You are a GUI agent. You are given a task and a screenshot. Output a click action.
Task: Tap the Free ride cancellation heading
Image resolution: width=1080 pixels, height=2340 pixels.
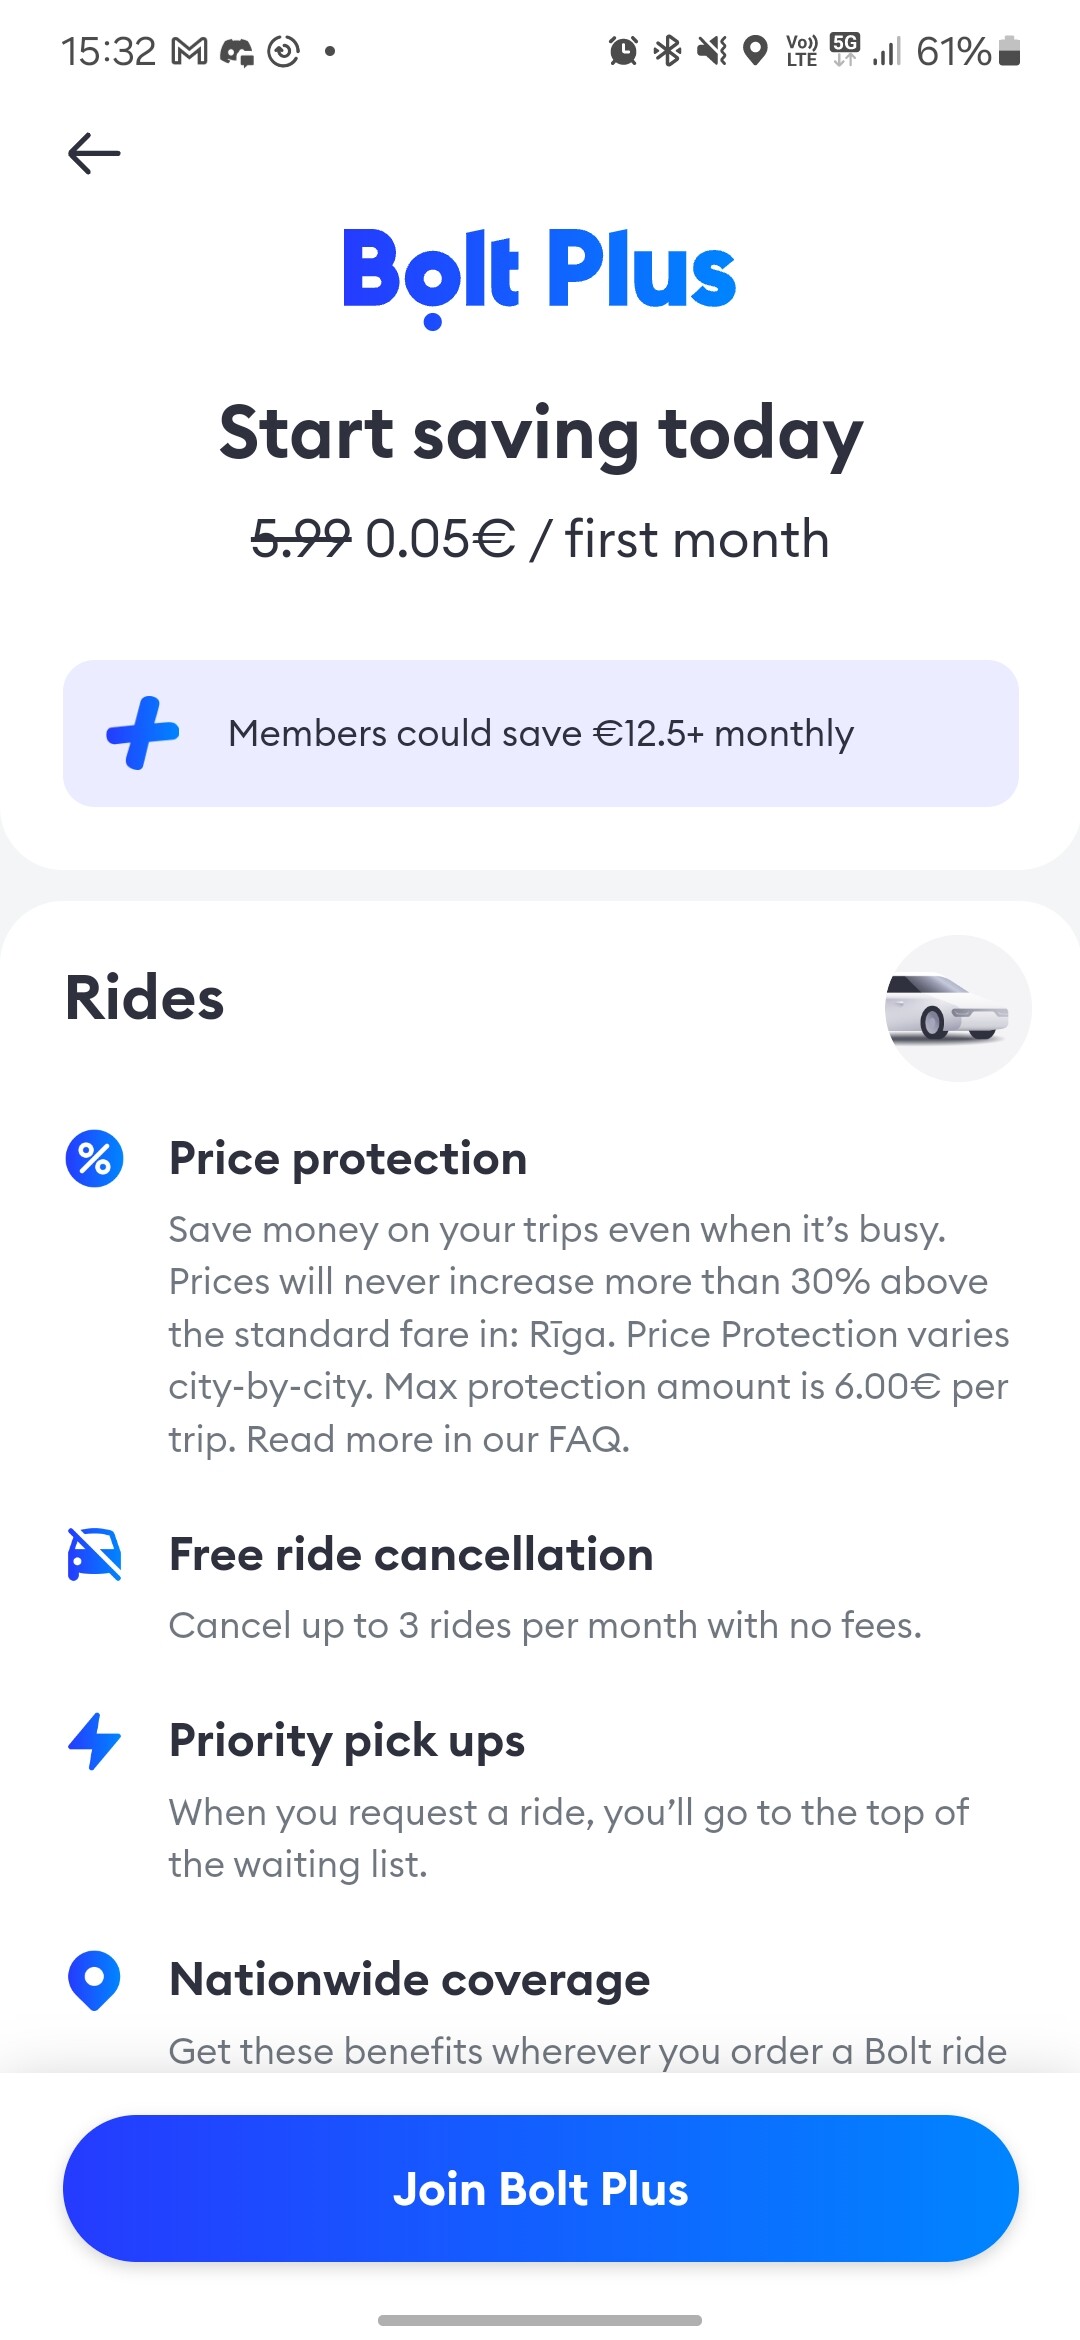point(411,1555)
